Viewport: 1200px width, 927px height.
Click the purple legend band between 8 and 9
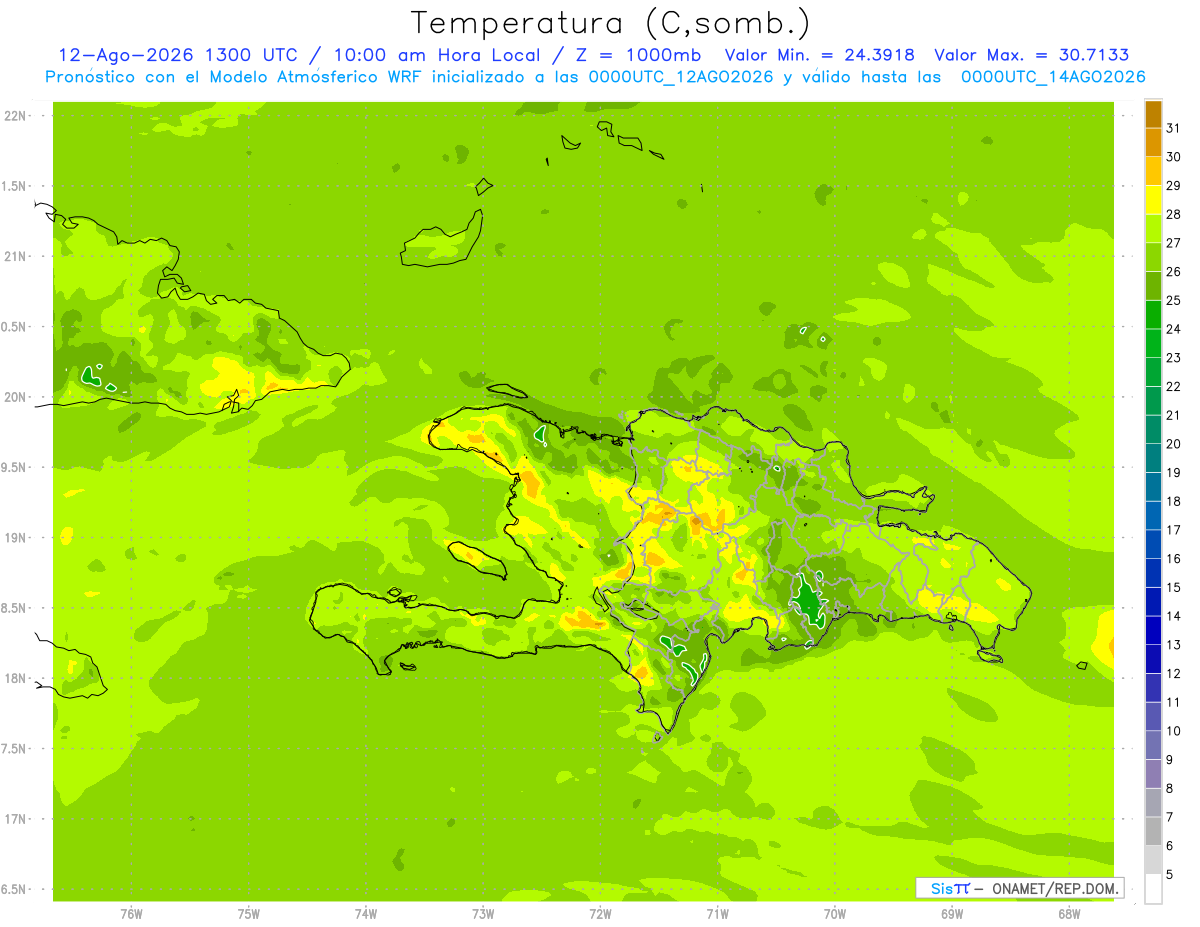click(x=1153, y=774)
